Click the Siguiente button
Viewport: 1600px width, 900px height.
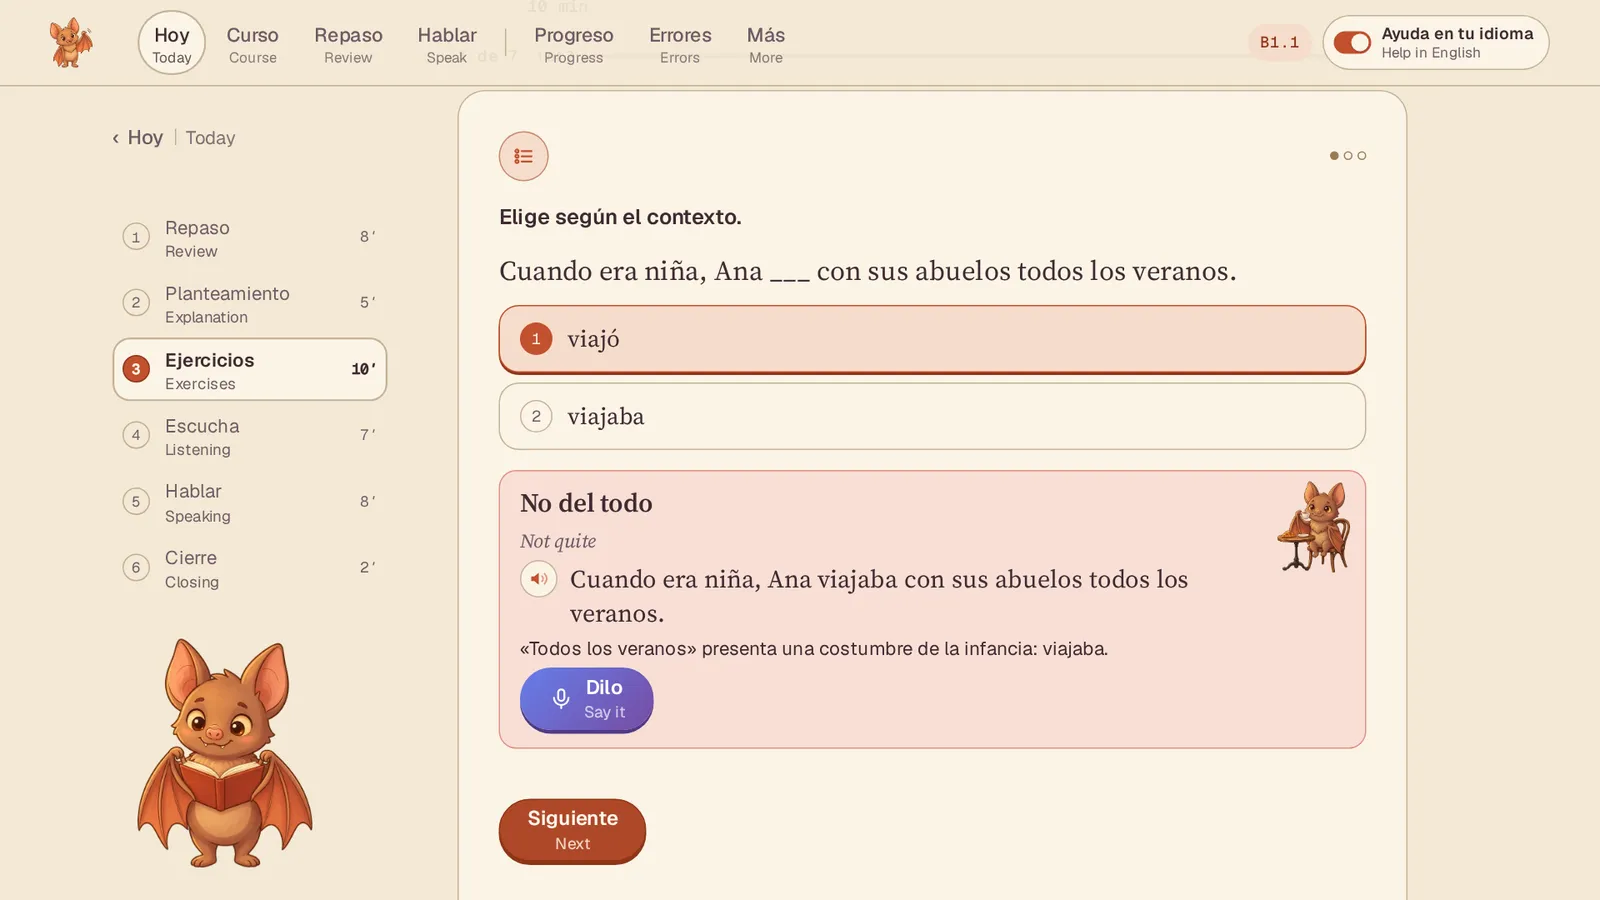point(572,830)
